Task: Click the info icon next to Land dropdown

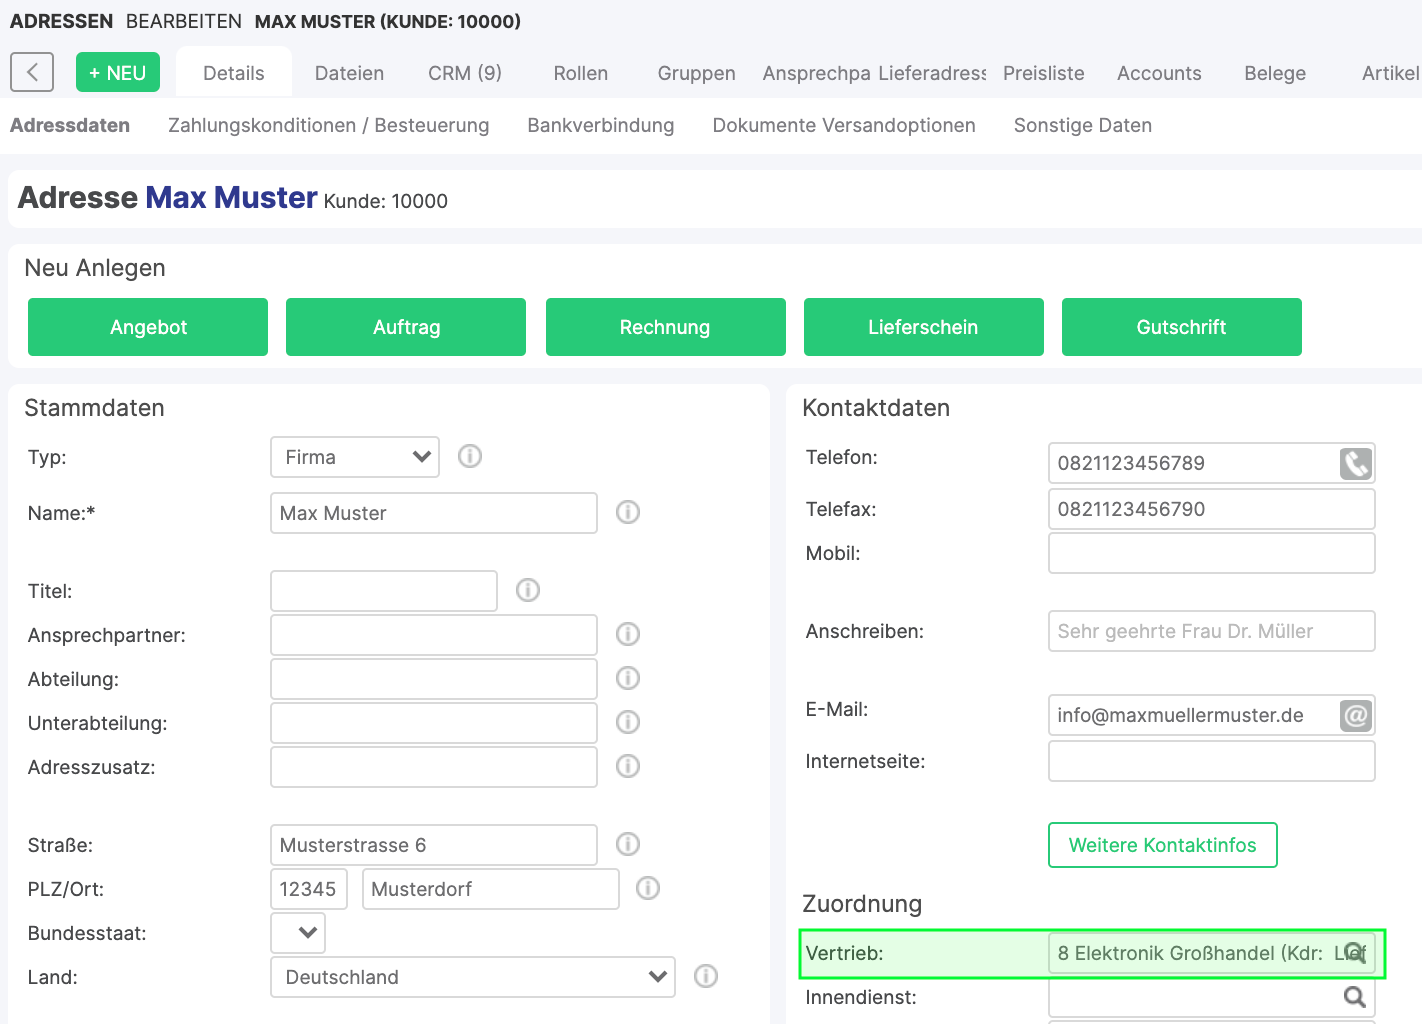Action: tap(706, 977)
